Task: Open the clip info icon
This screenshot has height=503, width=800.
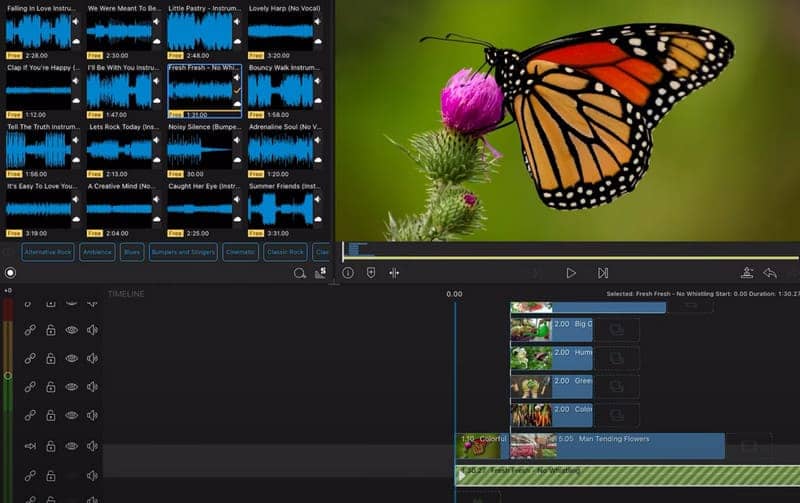Action: click(348, 272)
